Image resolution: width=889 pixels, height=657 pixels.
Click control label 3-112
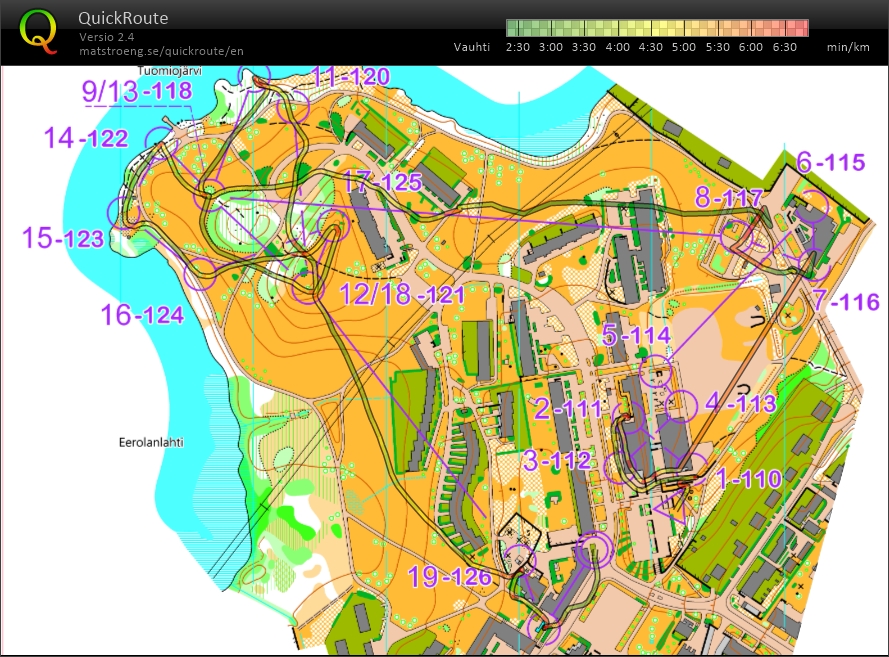pos(556,462)
